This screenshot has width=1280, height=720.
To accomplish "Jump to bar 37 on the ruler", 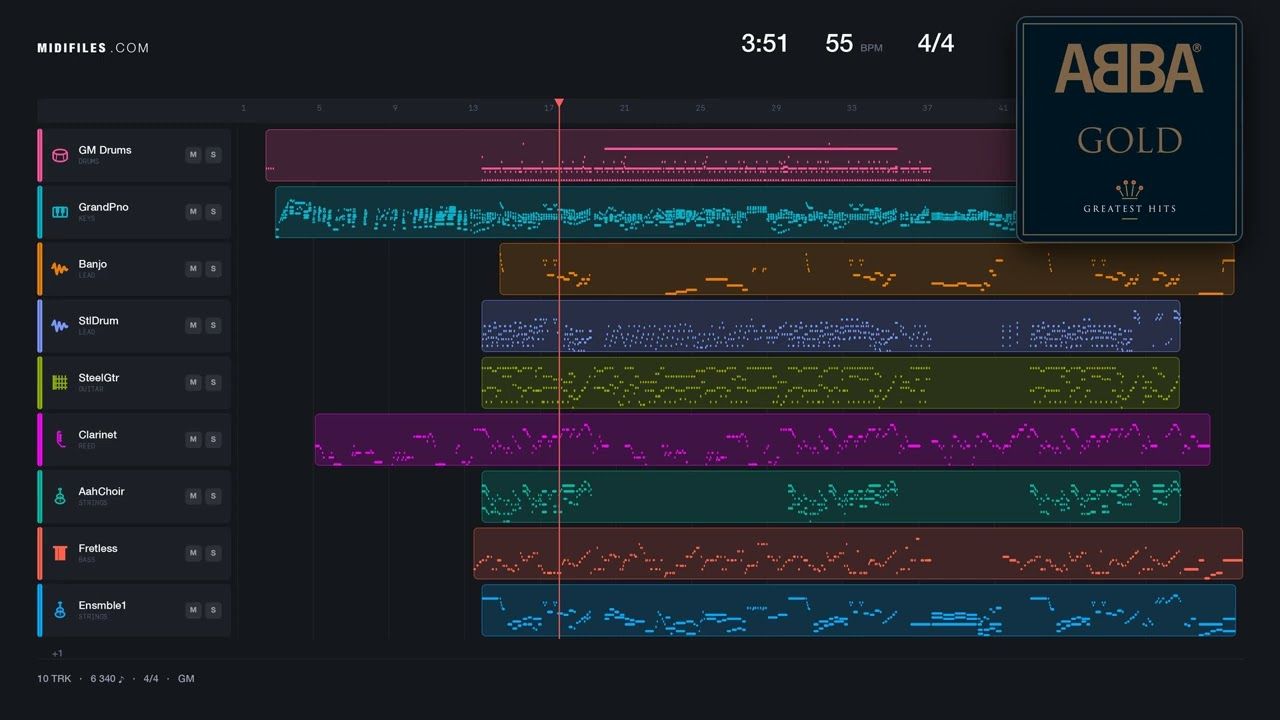I will [927, 108].
